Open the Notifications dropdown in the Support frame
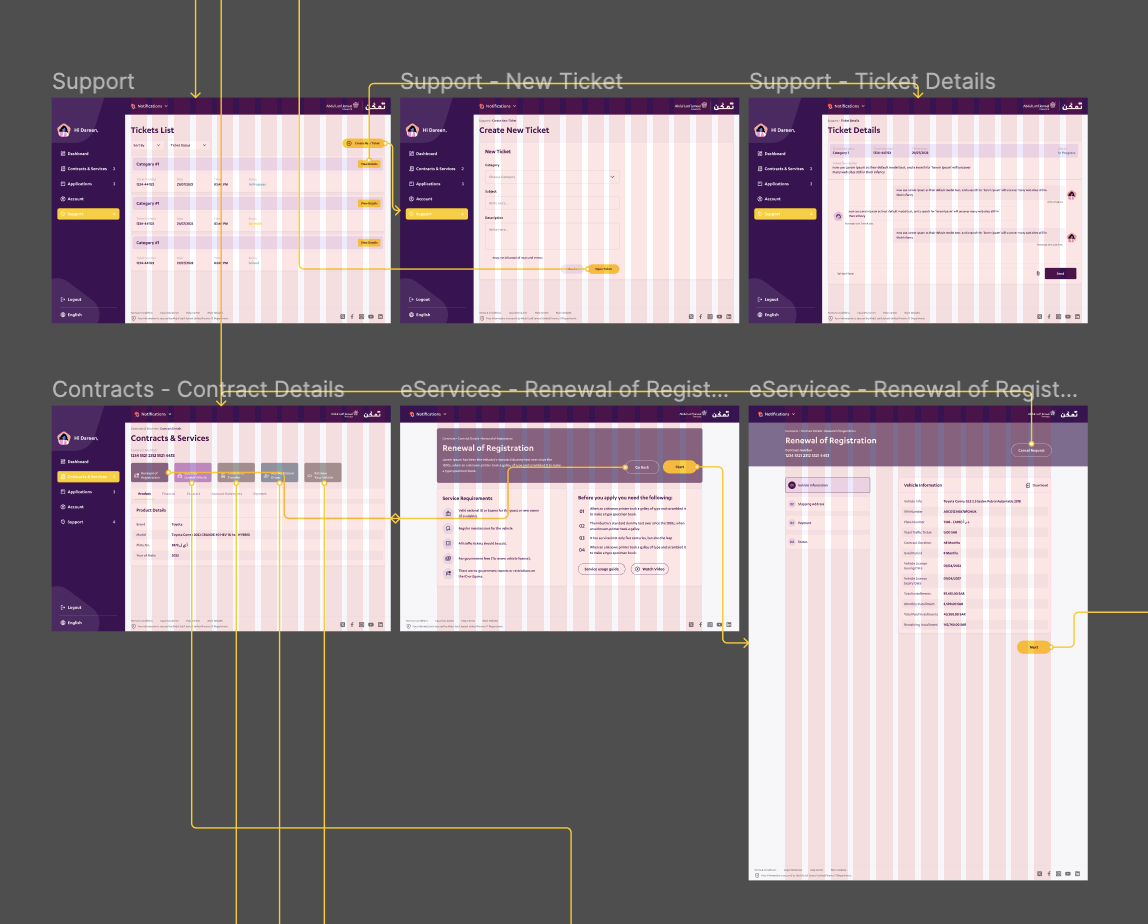The width and height of the screenshot is (1148, 924). tap(149, 106)
